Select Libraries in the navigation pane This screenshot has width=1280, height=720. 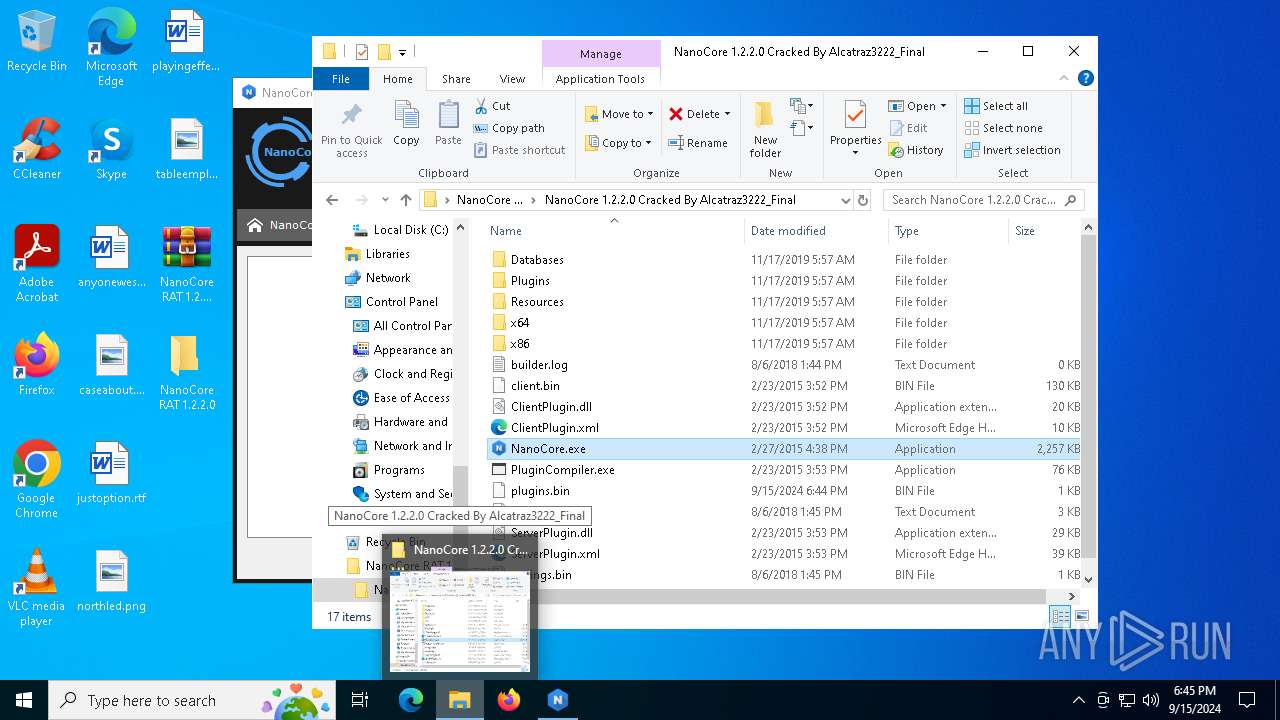[387, 254]
